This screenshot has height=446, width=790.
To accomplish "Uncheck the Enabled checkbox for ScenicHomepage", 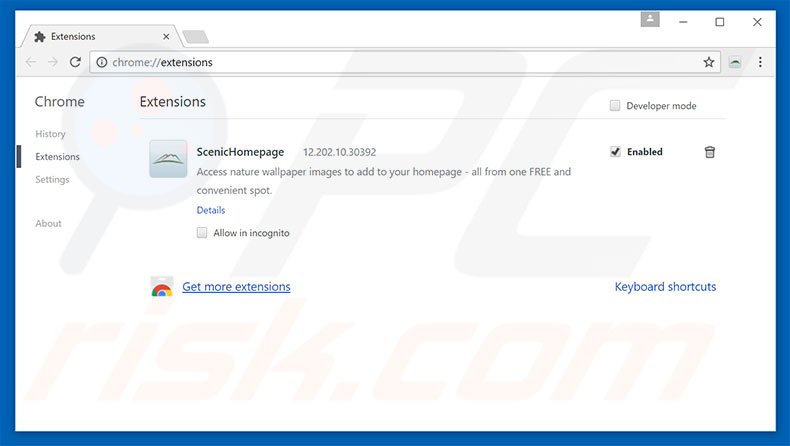I will click(615, 152).
